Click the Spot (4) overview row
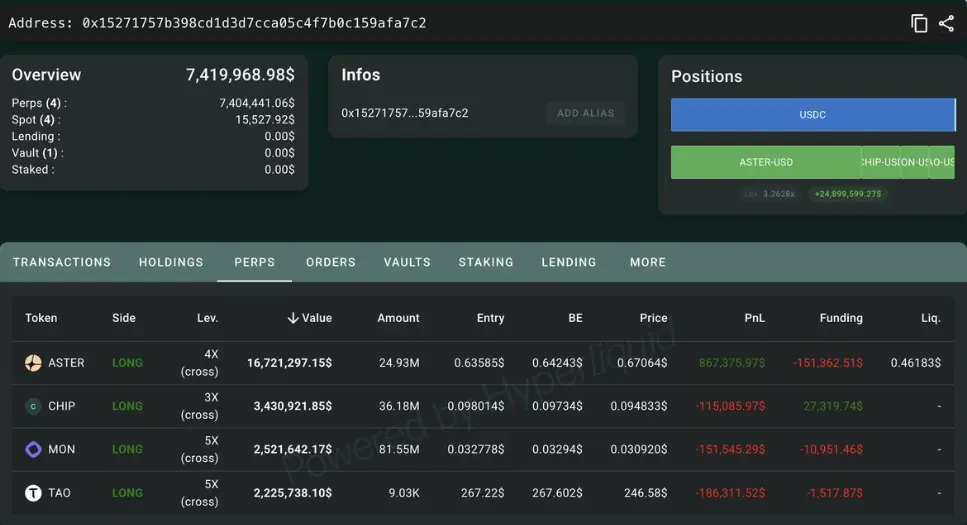The height and width of the screenshot is (525, 967). click(x=153, y=120)
